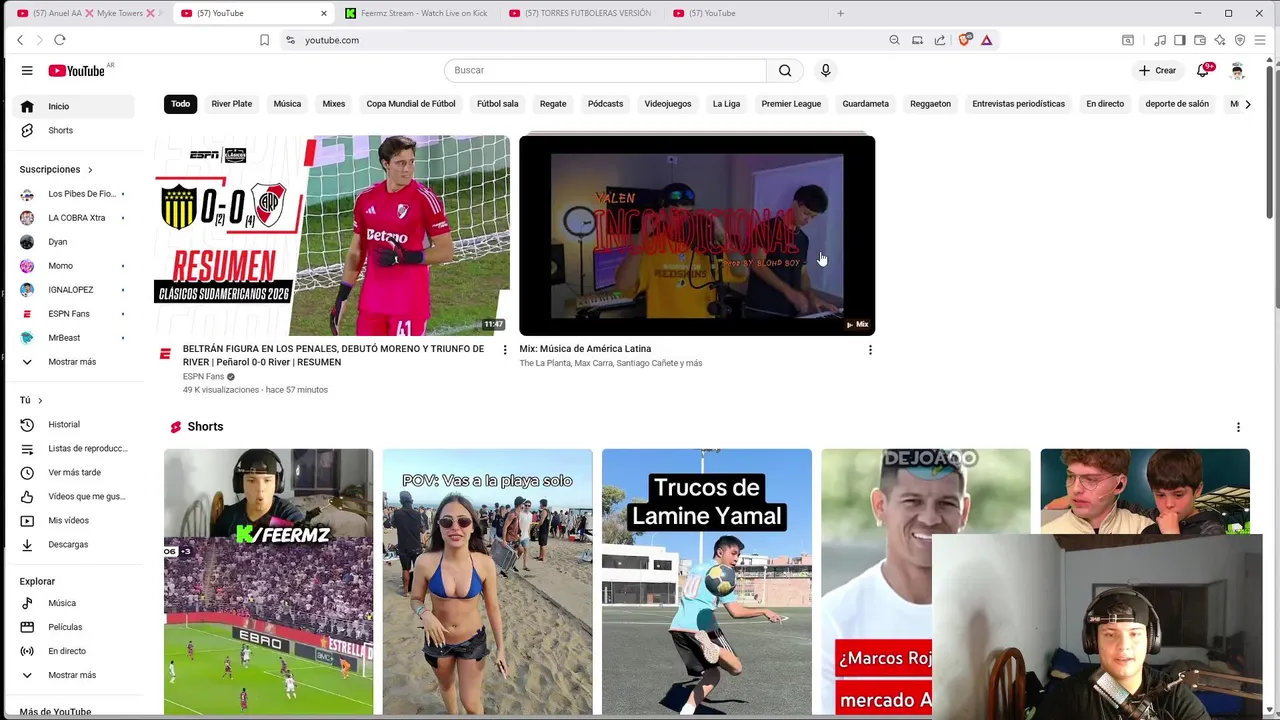Open the music playlist toolbar icon
Image resolution: width=1280 pixels, height=720 pixels.
[x=1160, y=40]
